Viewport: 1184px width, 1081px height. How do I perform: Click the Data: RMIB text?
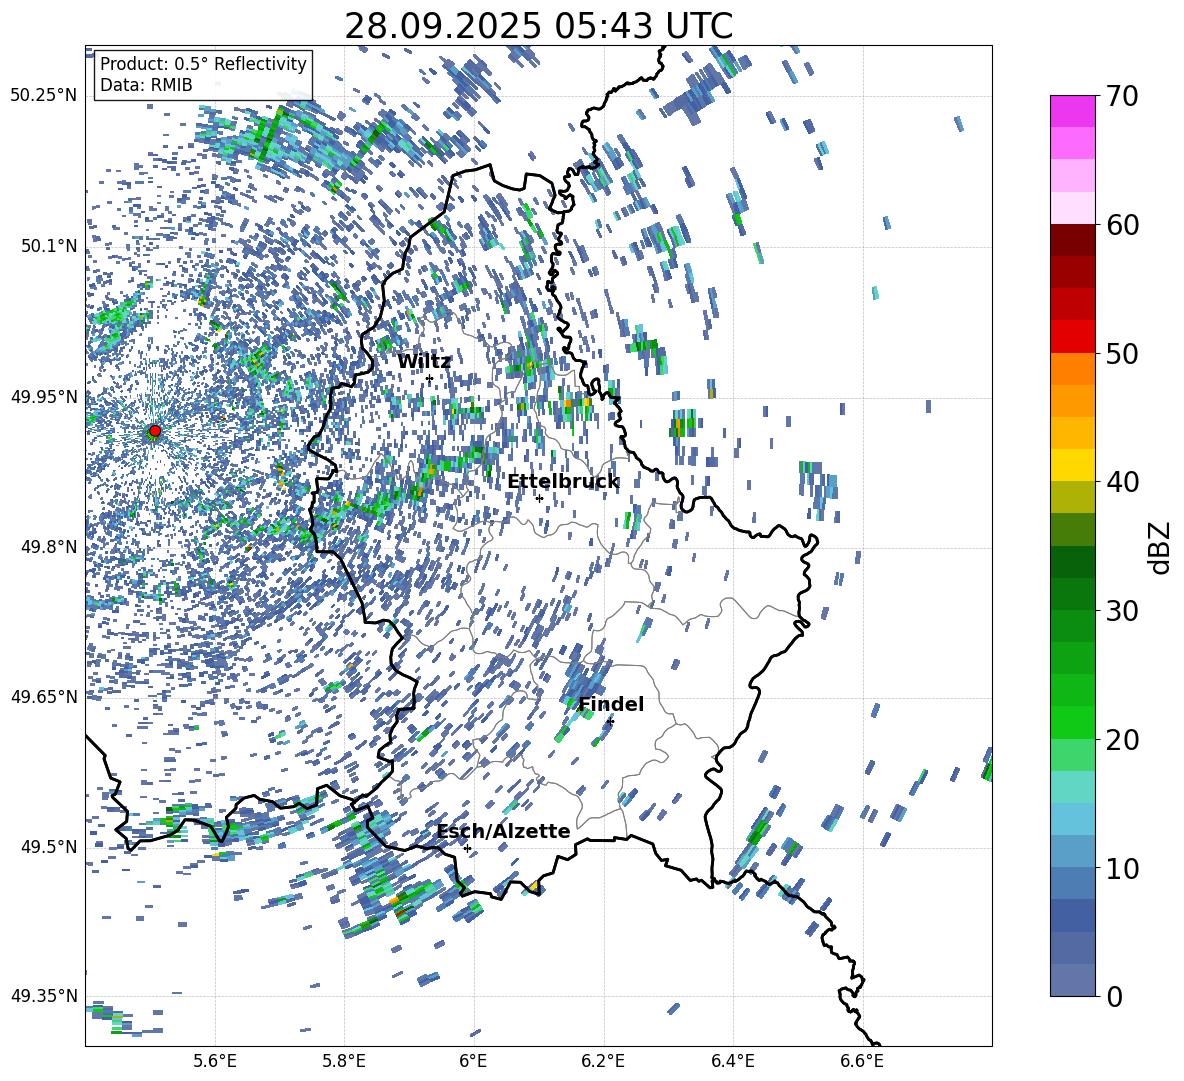tap(146, 85)
